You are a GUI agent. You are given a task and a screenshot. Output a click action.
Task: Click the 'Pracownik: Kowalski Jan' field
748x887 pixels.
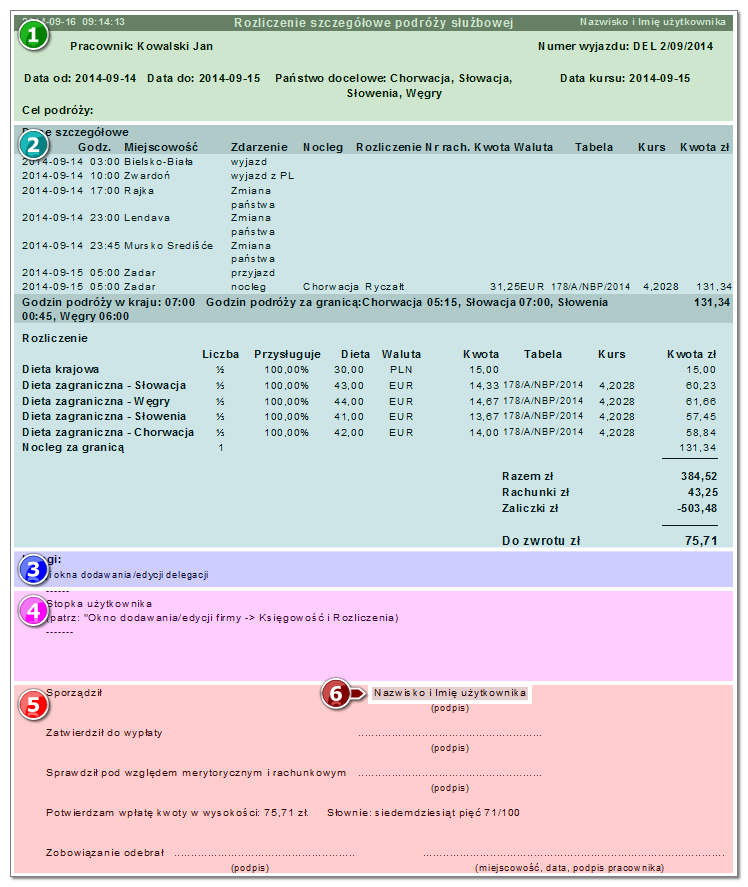point(141,46)
